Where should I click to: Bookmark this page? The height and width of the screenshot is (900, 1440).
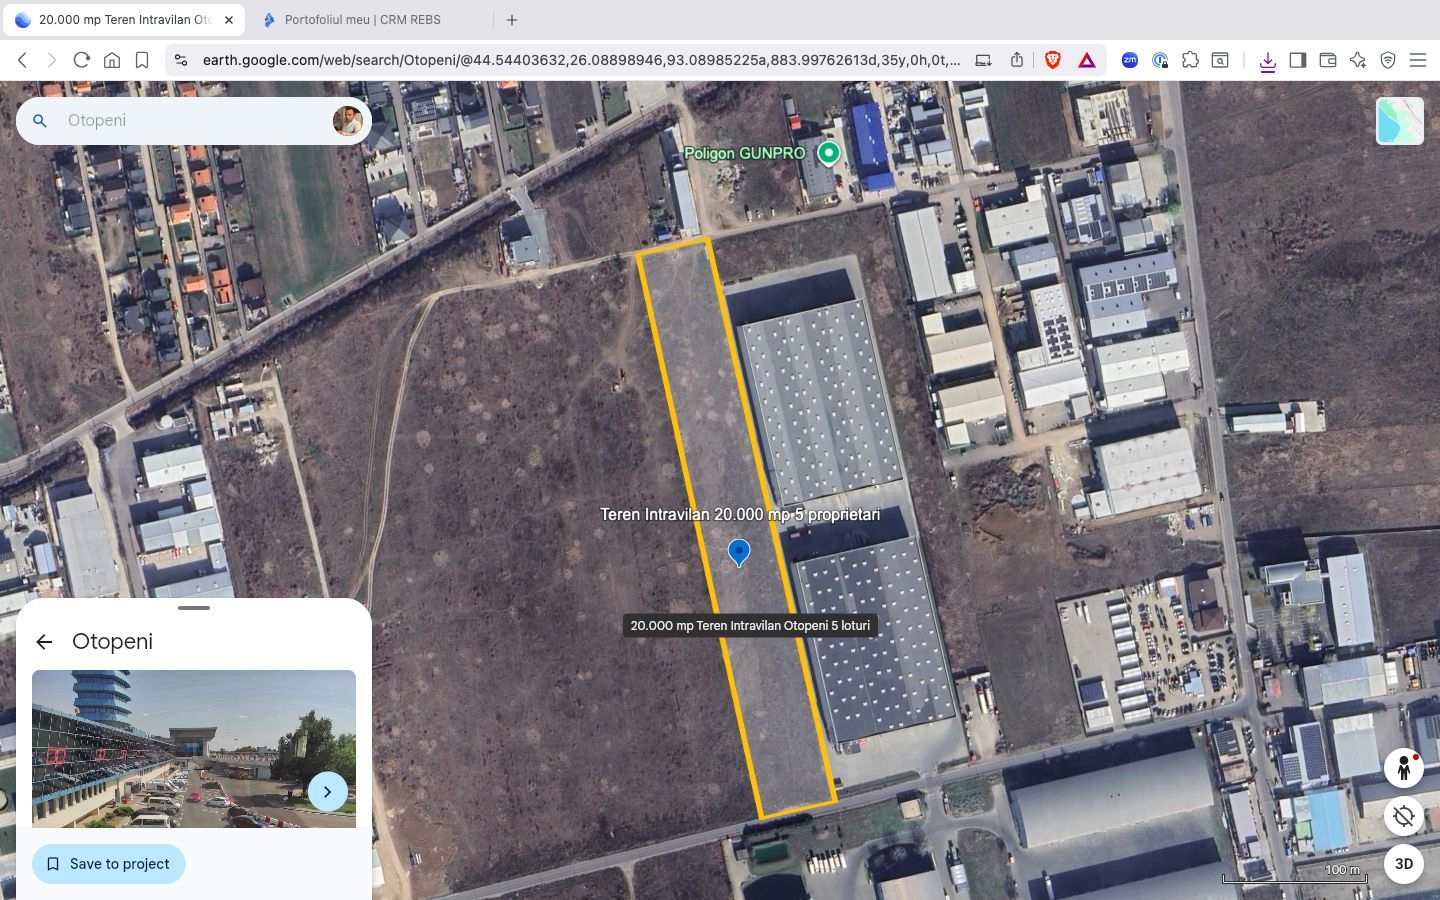click(x=142, y=60)
